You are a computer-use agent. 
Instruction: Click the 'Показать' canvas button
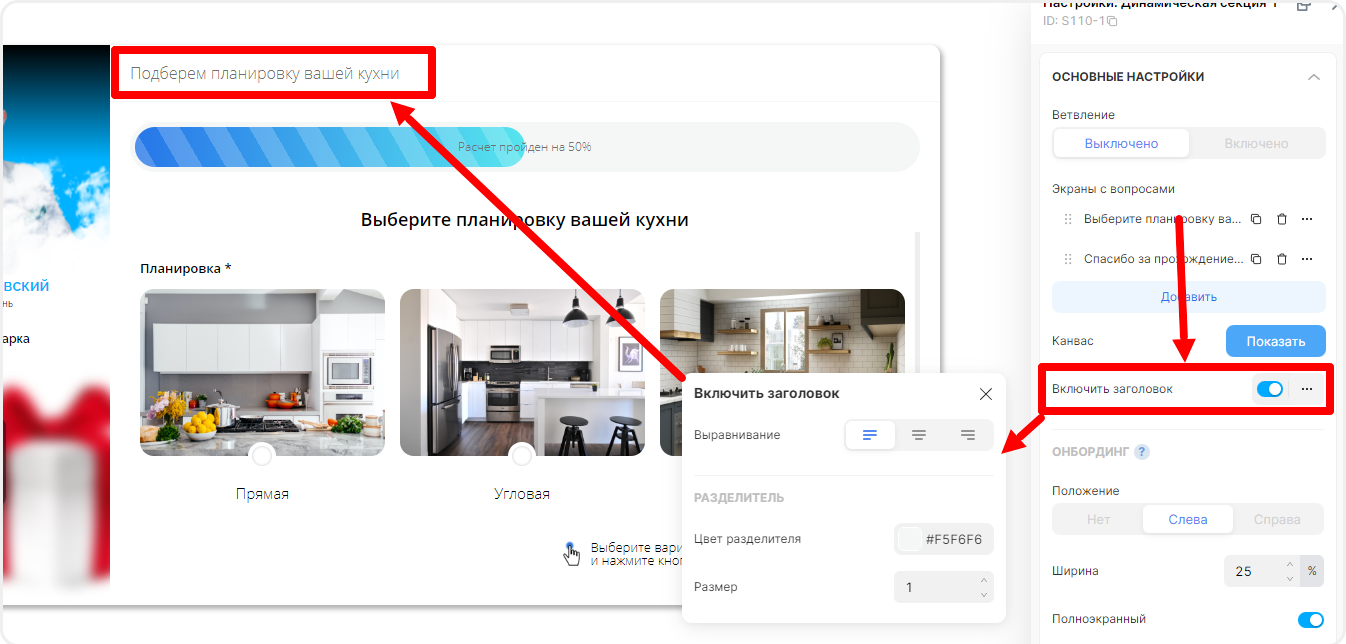tap(1275, 341)
